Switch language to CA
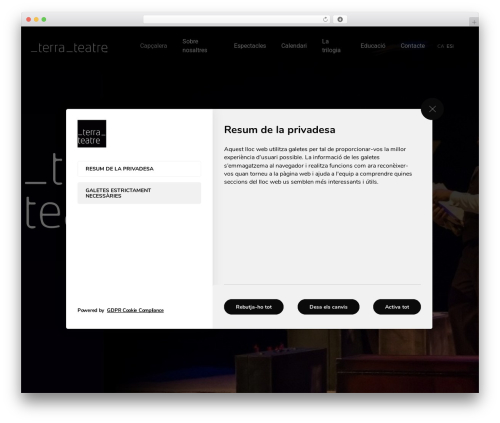This screenshot has width=500, height=423. coord(441,46)
